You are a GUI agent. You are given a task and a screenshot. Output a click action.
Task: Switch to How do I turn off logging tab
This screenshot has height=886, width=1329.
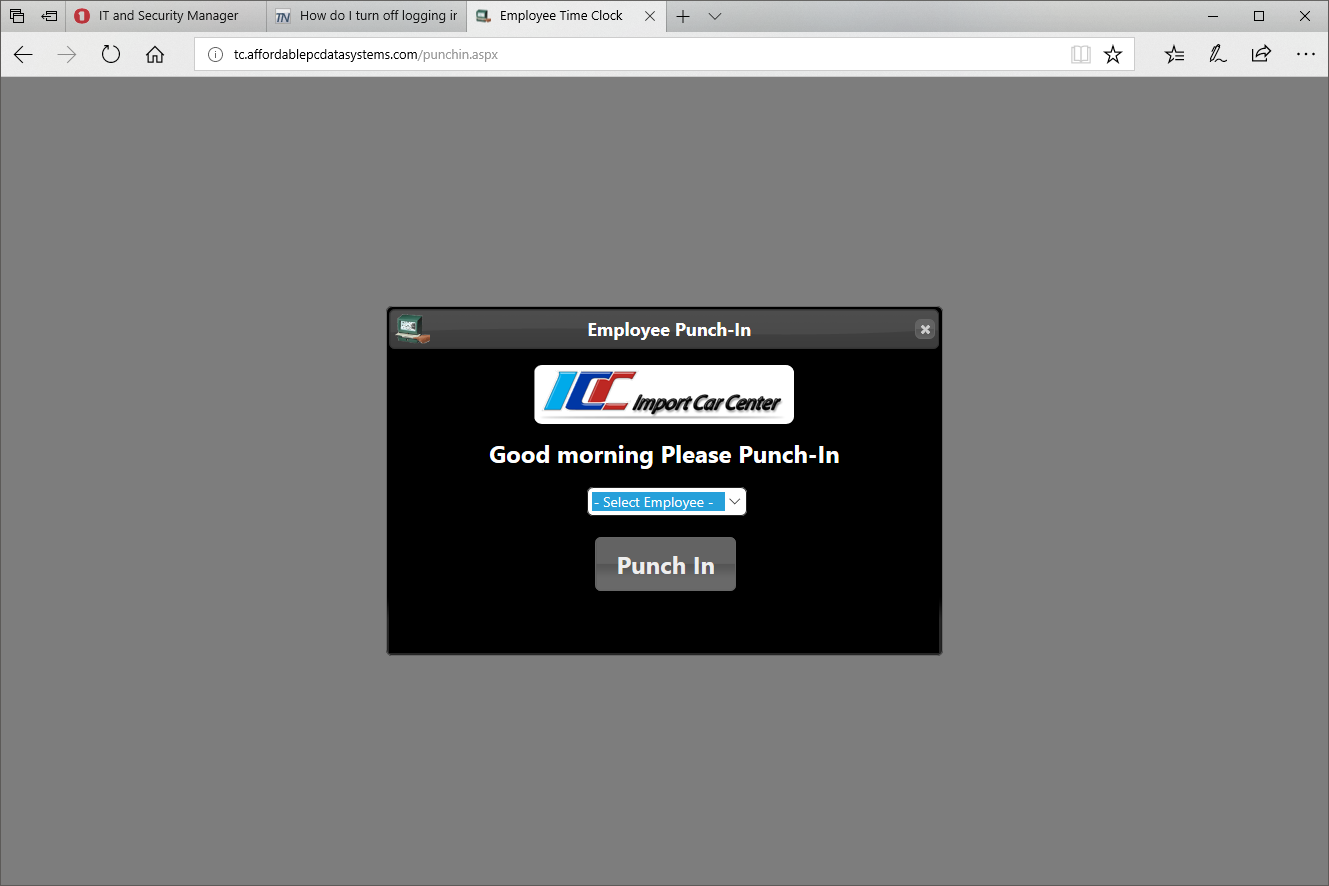click(x=367, y=16)
